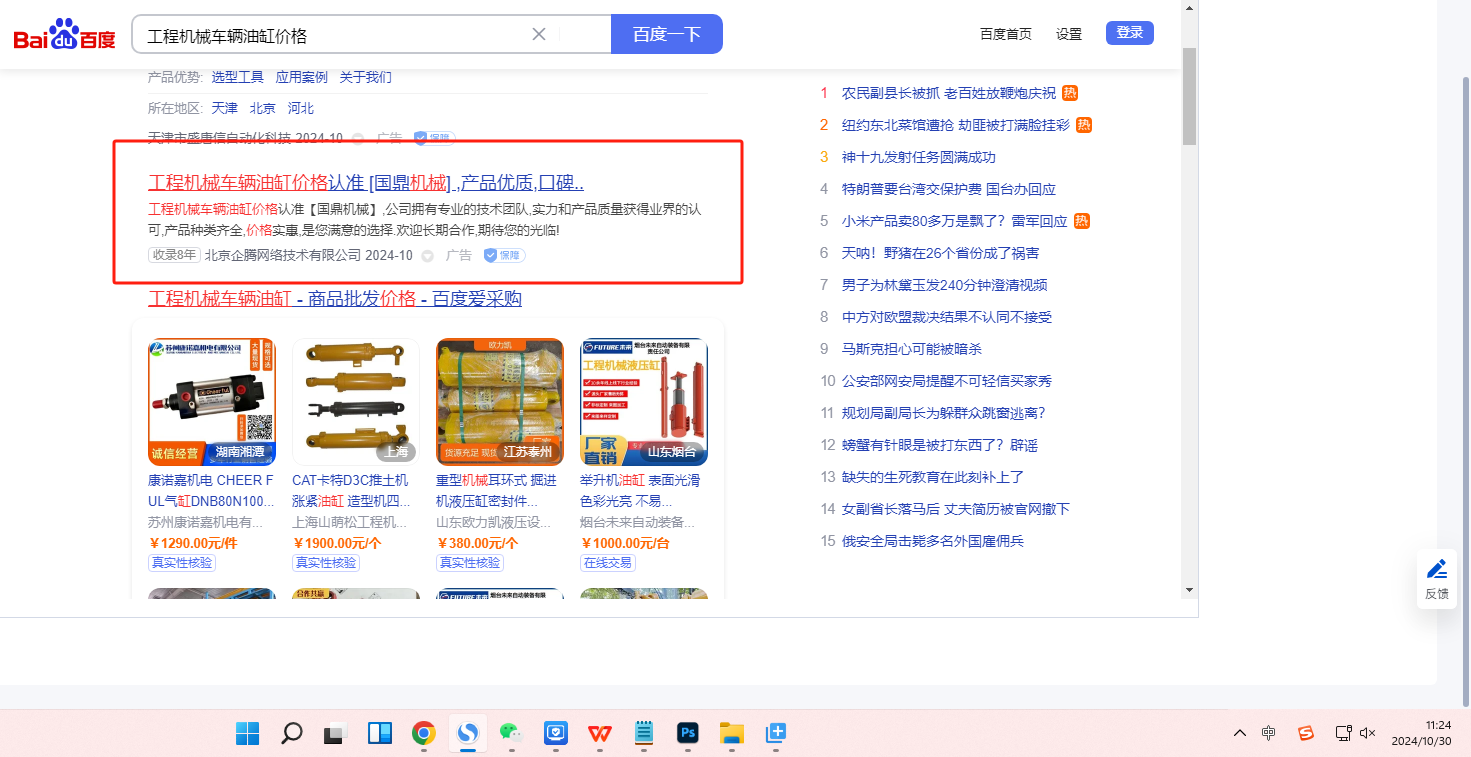Open Photoshop from the taskbar
The height and width of the screenshot is (757, 1471).
click(x=687, y=733)
